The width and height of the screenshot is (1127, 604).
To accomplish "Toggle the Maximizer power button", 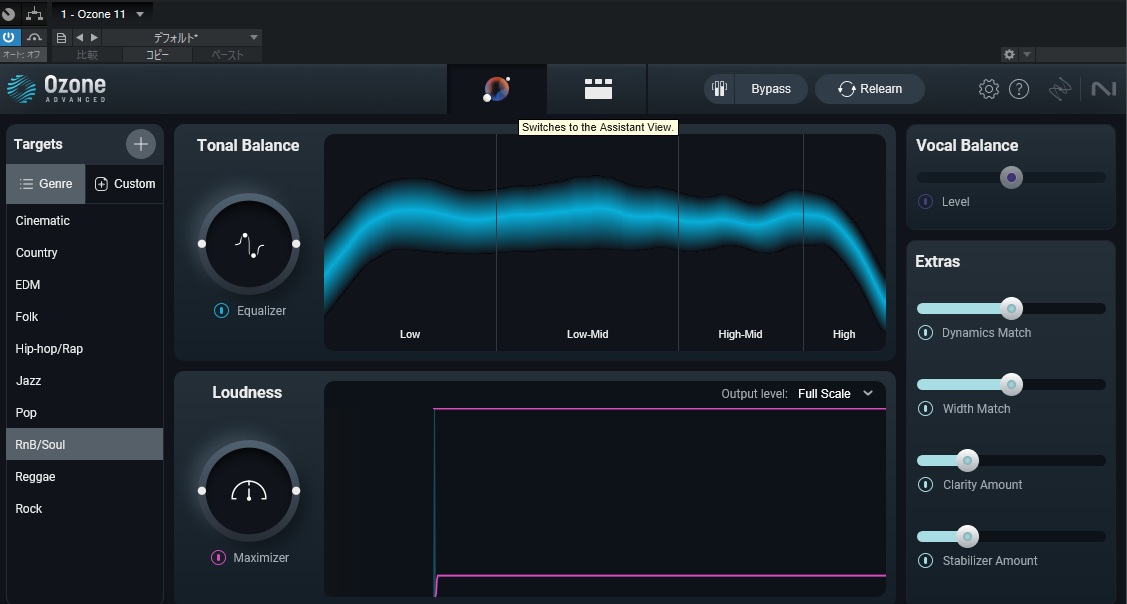I will click(x=218, y=558).
